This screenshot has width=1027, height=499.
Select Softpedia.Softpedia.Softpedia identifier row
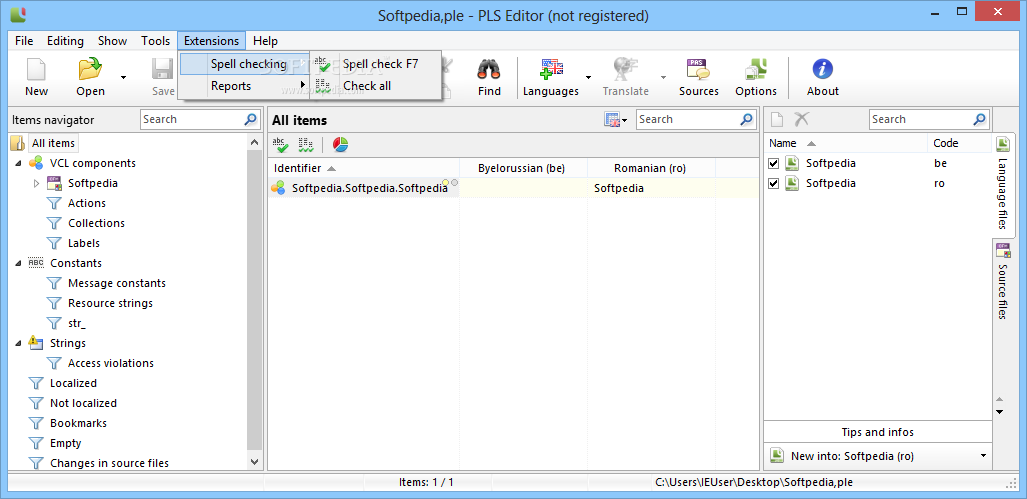(x=364, y=188)
